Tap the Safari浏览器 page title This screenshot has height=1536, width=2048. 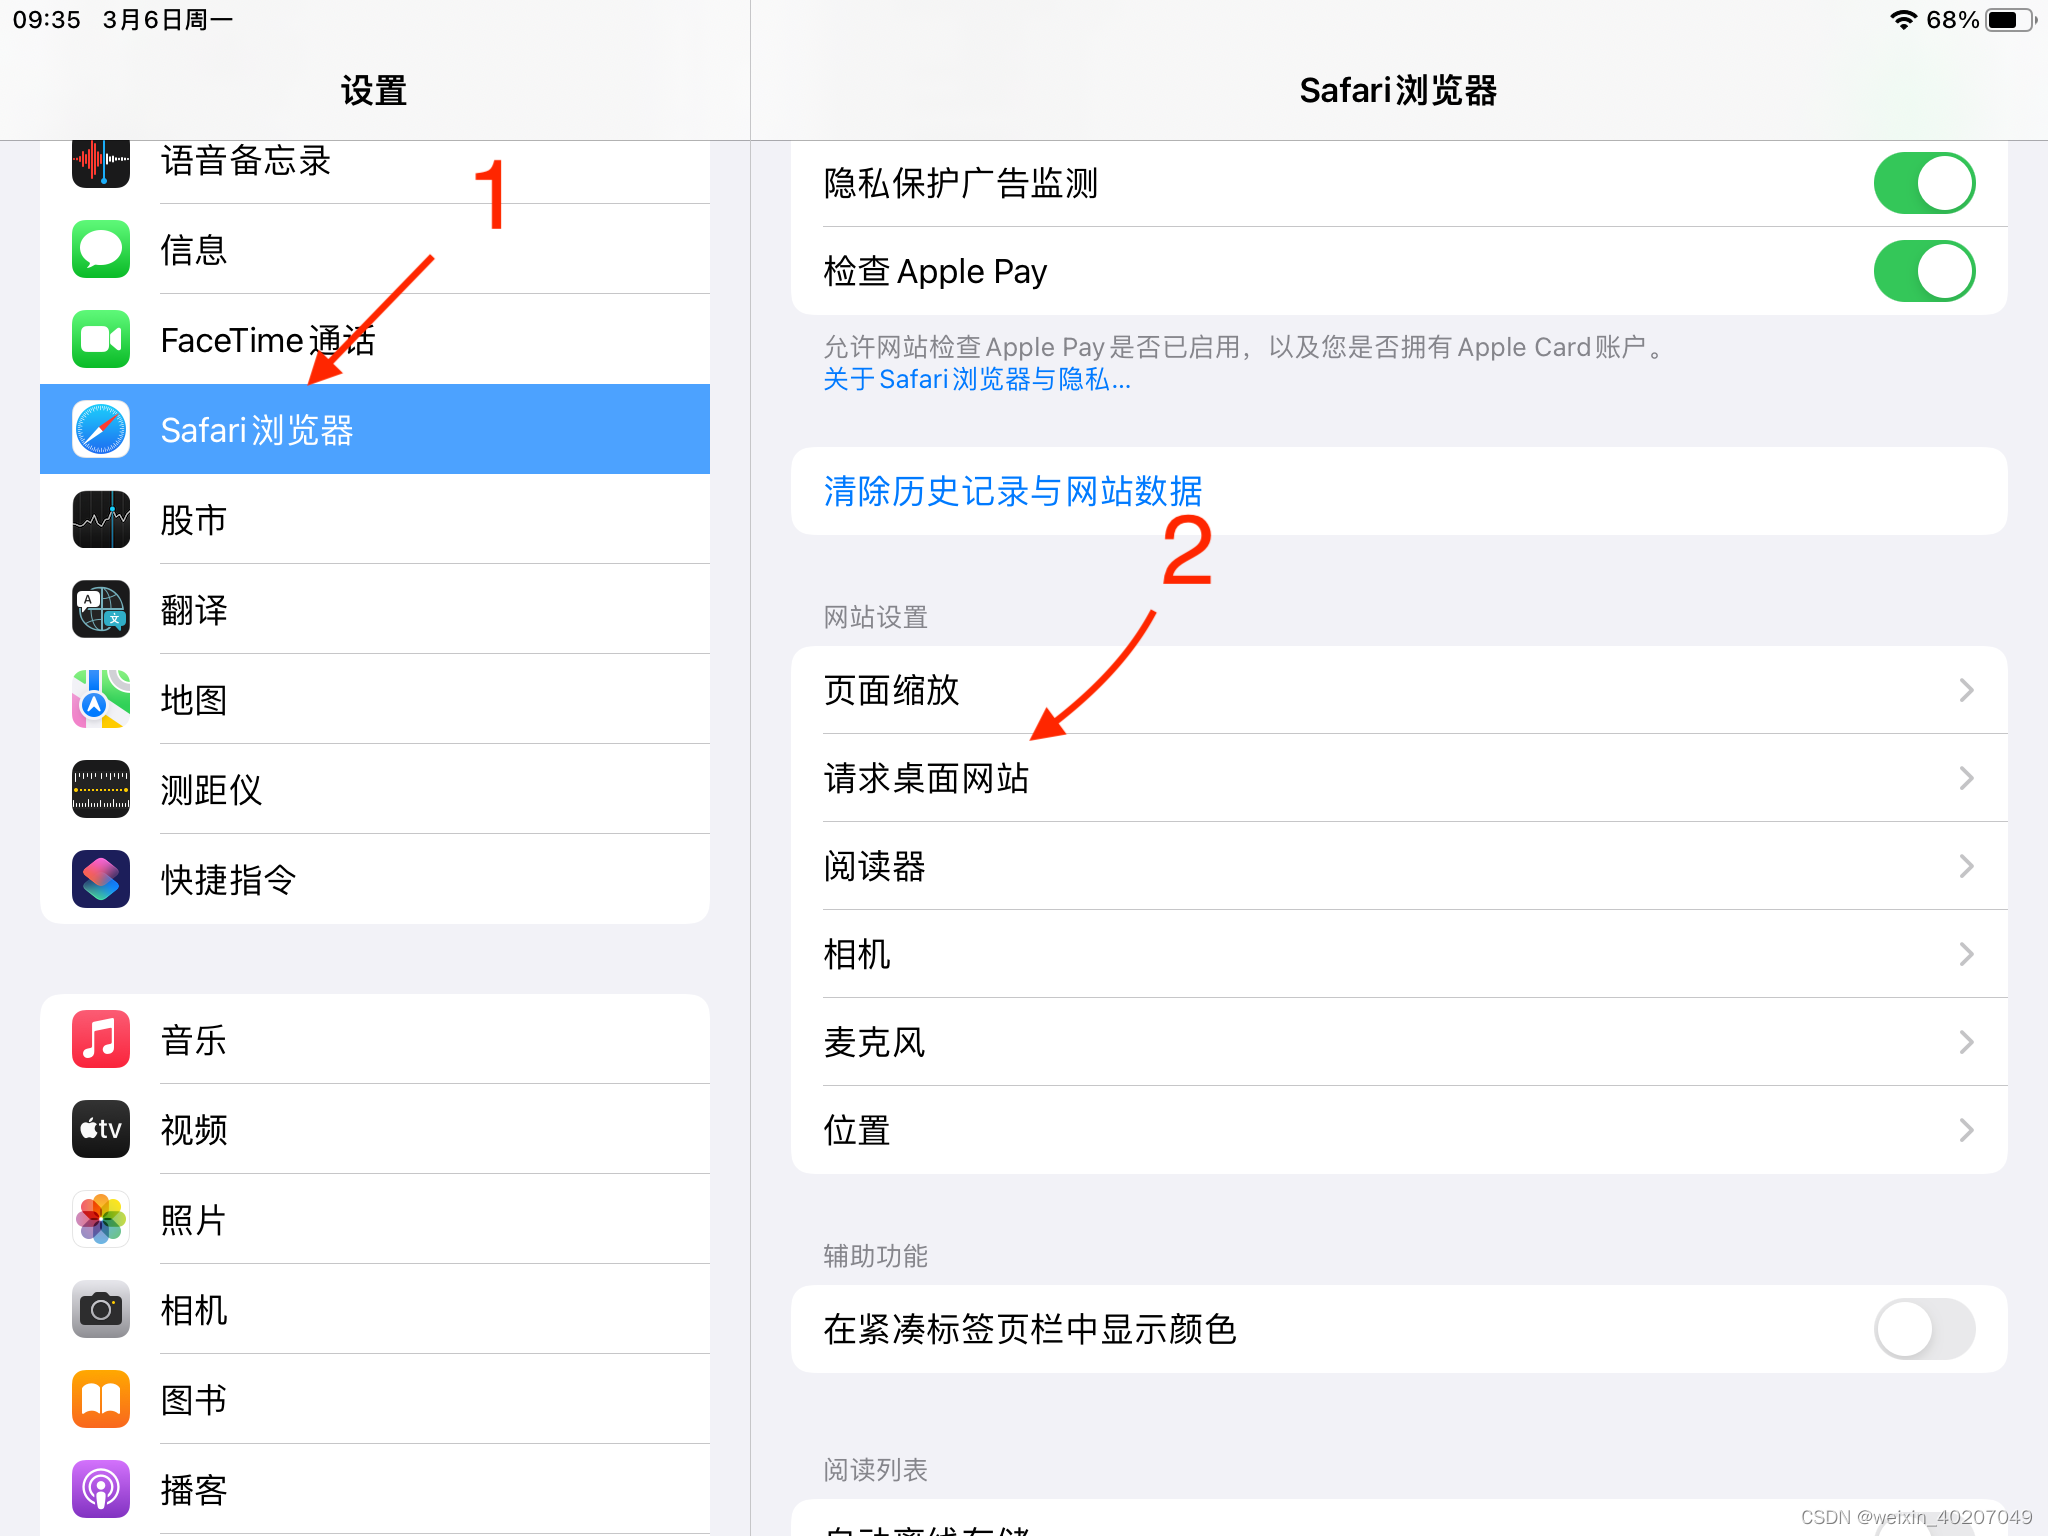[x=1398, y=91]
